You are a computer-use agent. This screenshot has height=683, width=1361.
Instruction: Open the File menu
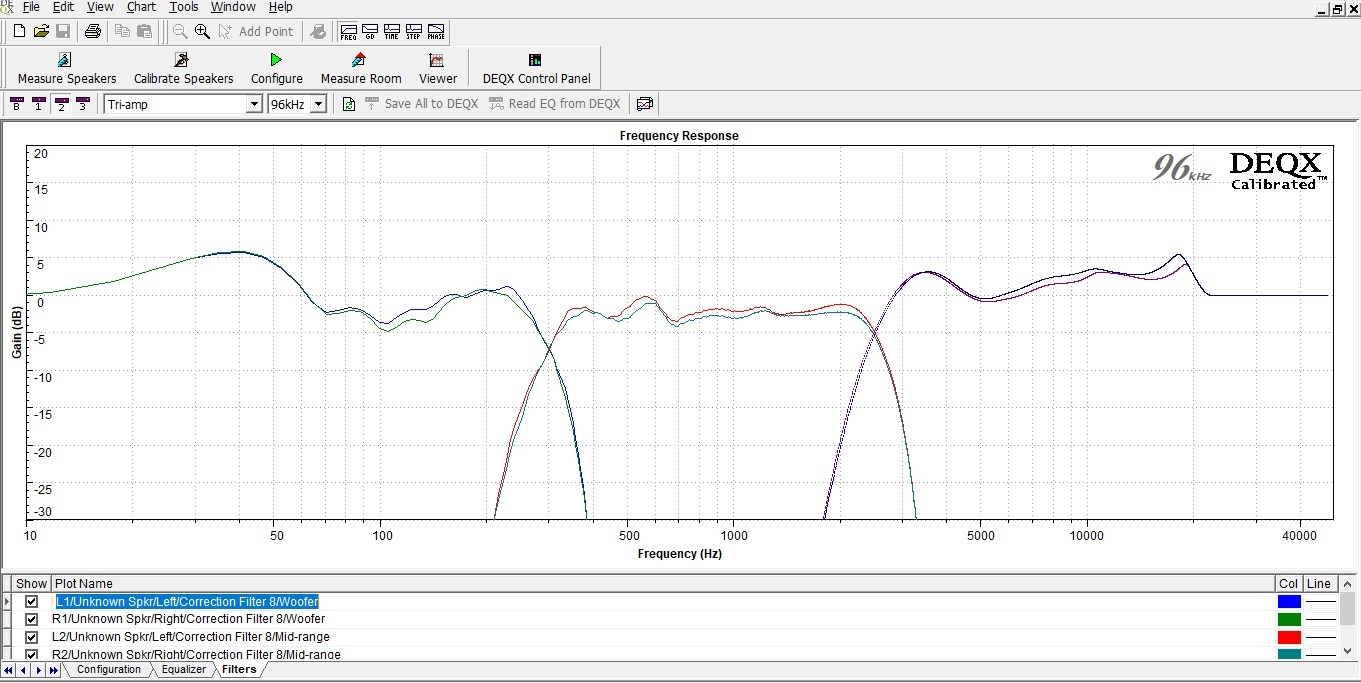click(31, 7)
